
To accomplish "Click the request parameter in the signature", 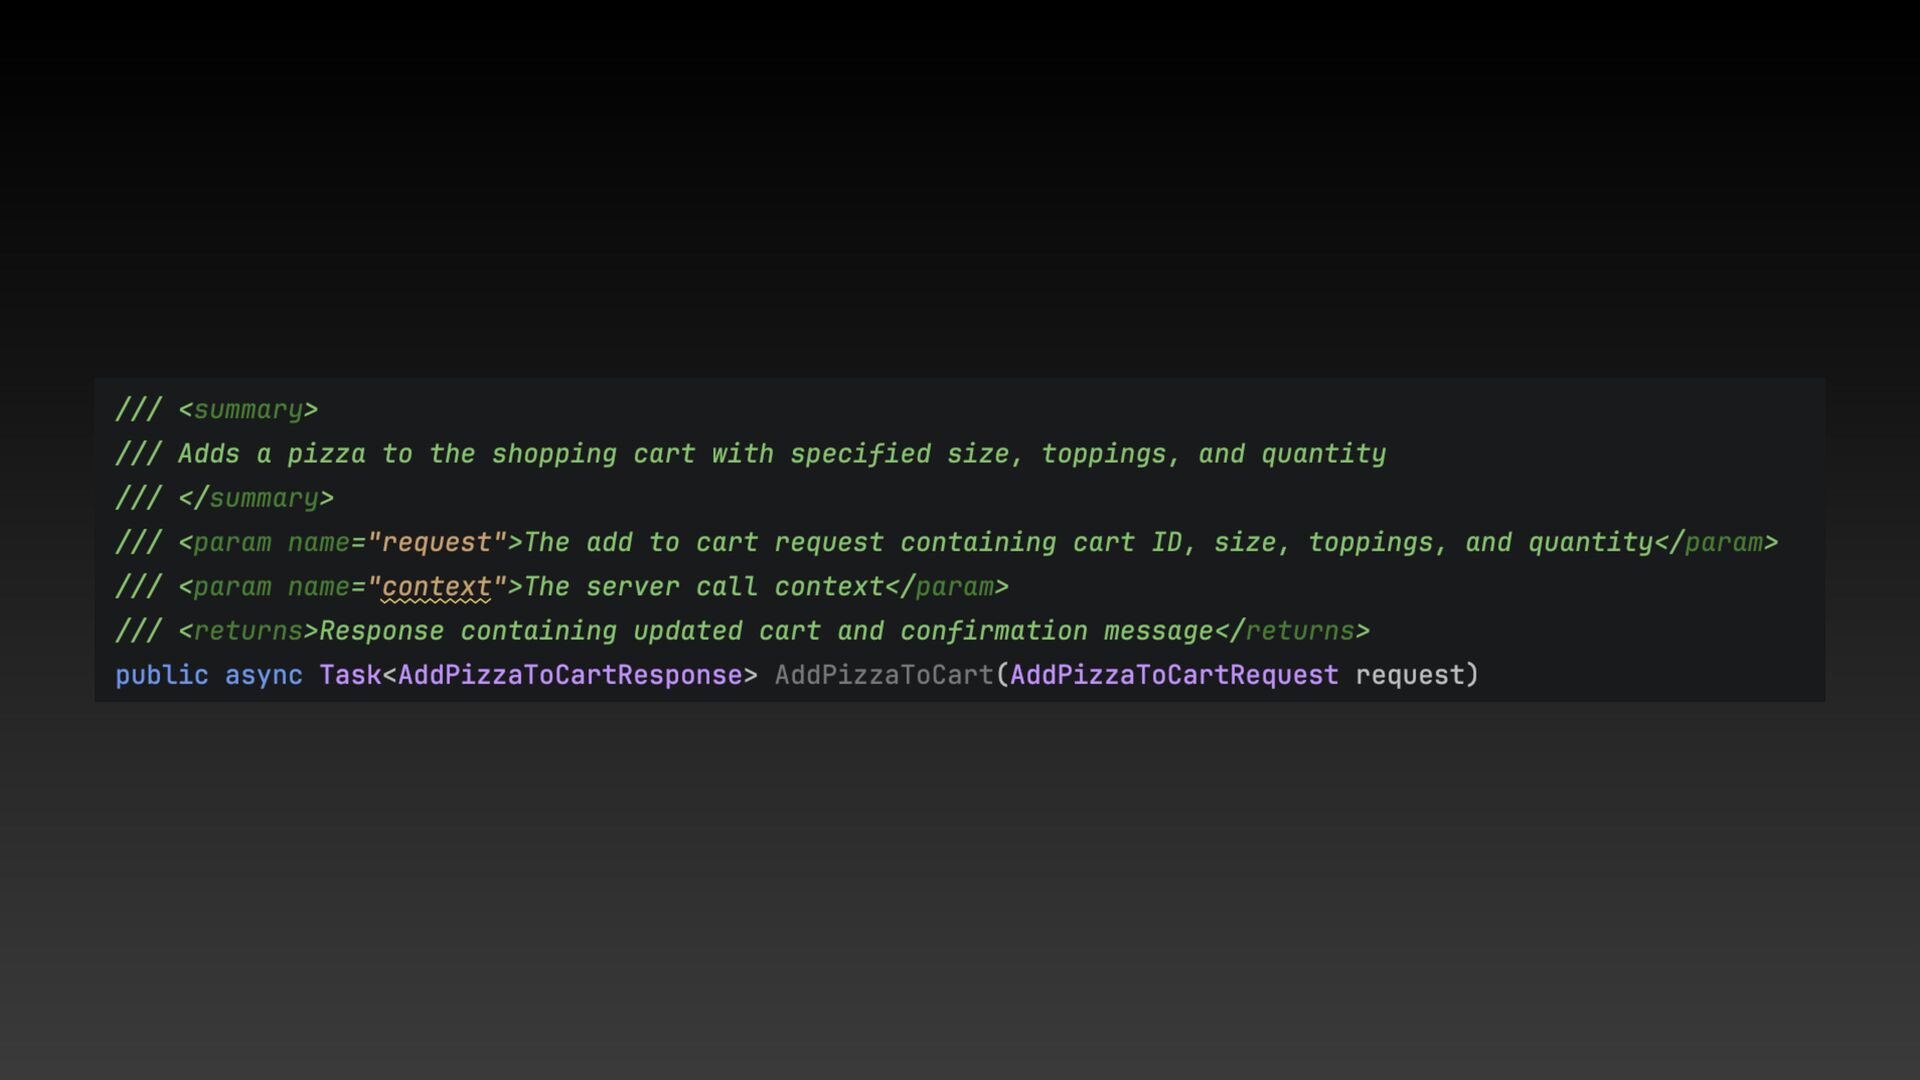I will 1410,676.
